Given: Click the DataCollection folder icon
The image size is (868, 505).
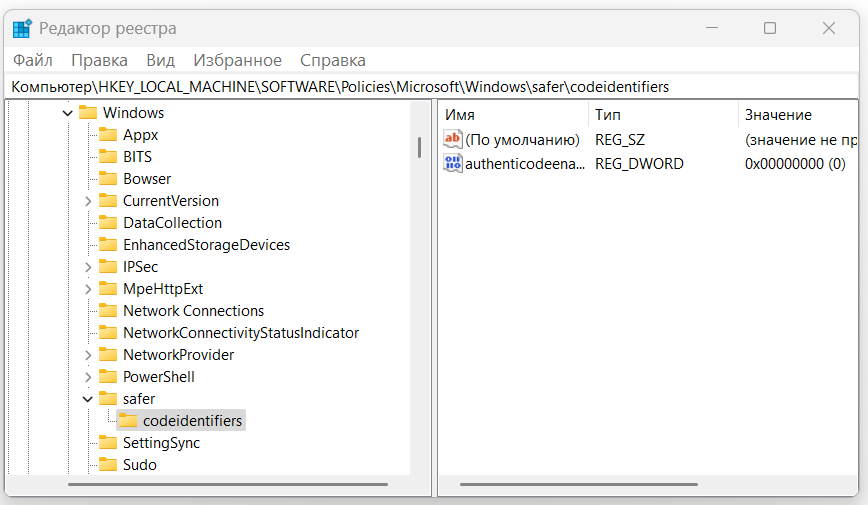Looking at the screenshot, I should (x=108, y=223).
